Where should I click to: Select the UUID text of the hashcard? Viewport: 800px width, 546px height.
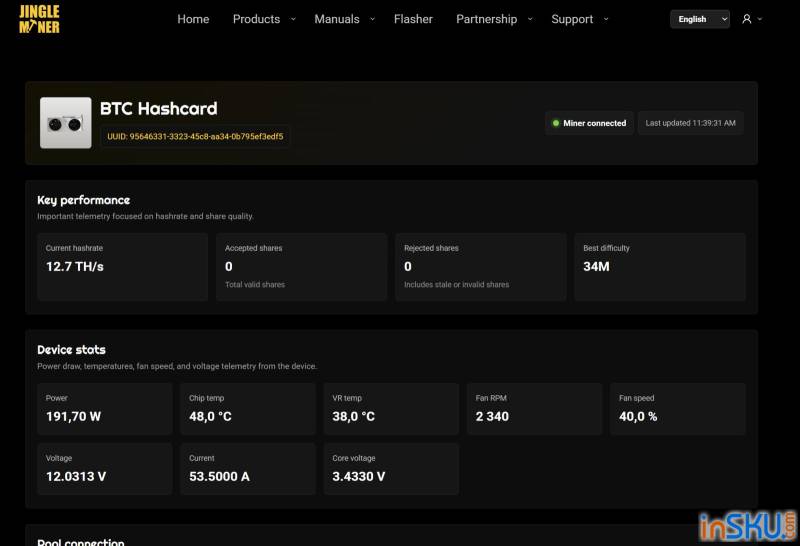[195, 136]
